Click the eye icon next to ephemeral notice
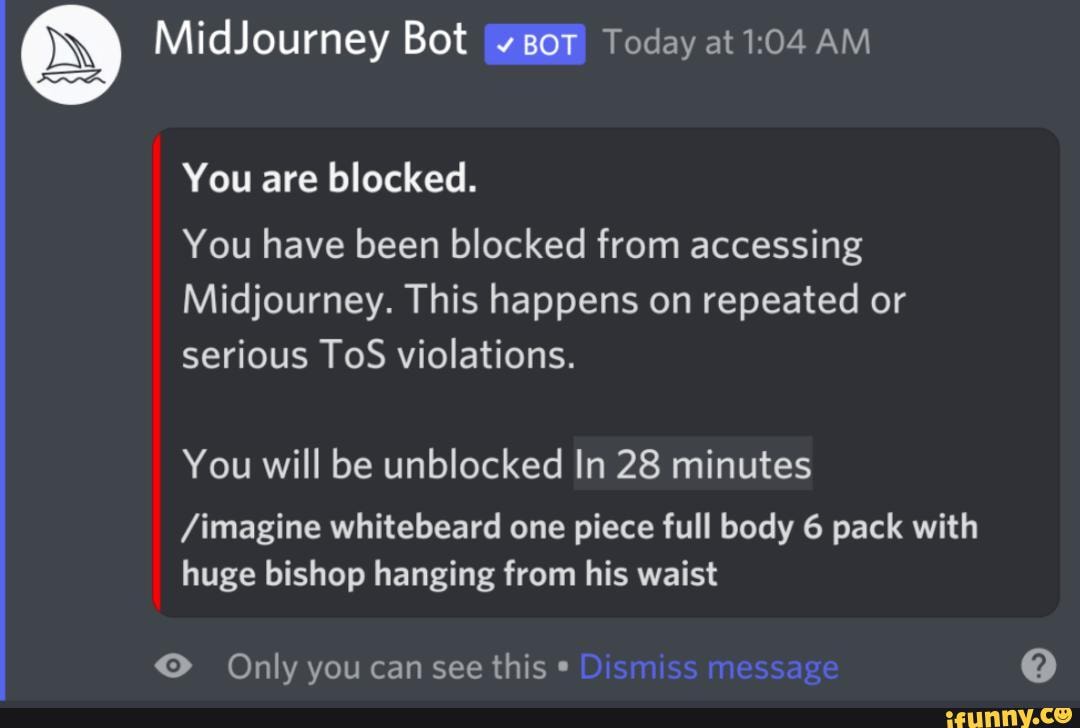The width and height of the screenshot is (1080, 728). [173, 665]
